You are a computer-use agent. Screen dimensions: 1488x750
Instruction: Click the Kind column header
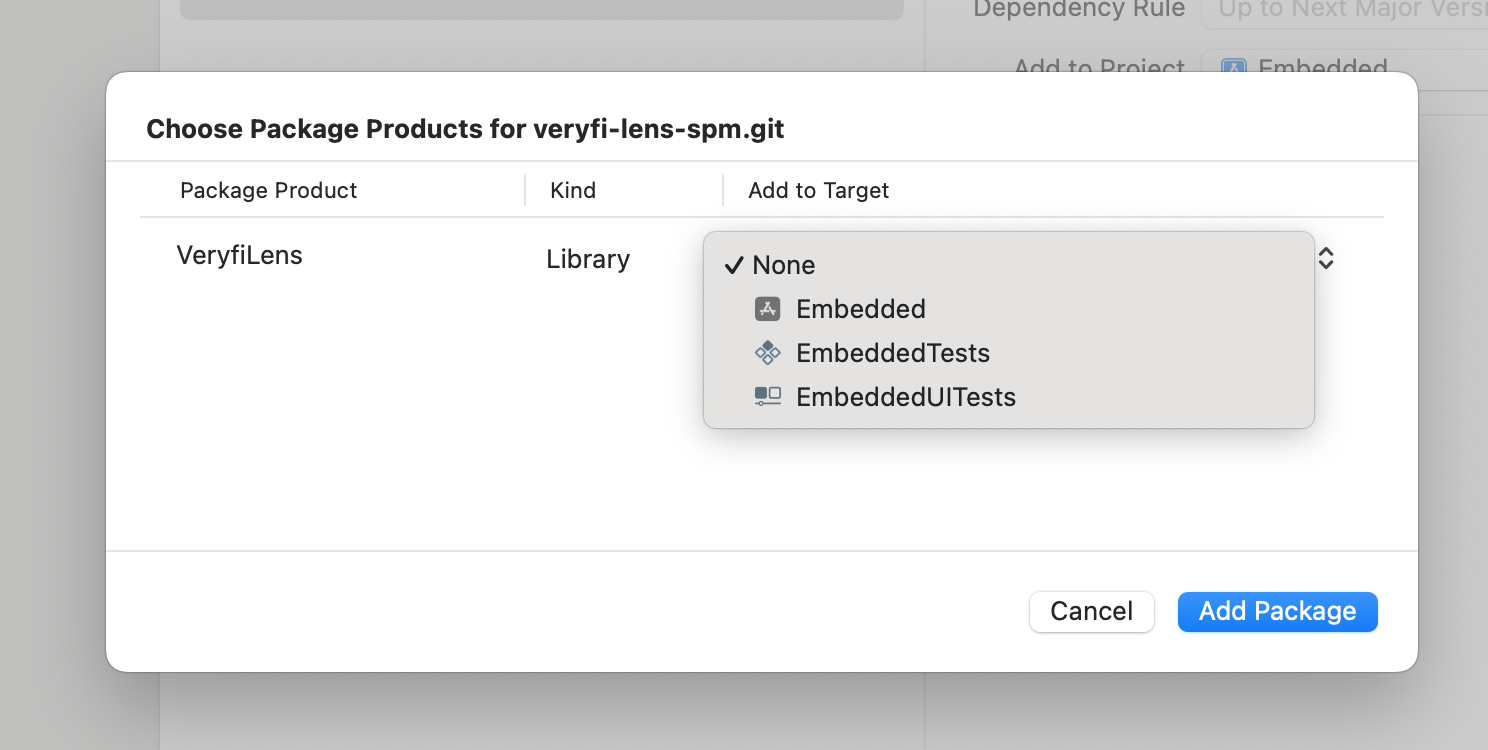(x=573, y=190)
